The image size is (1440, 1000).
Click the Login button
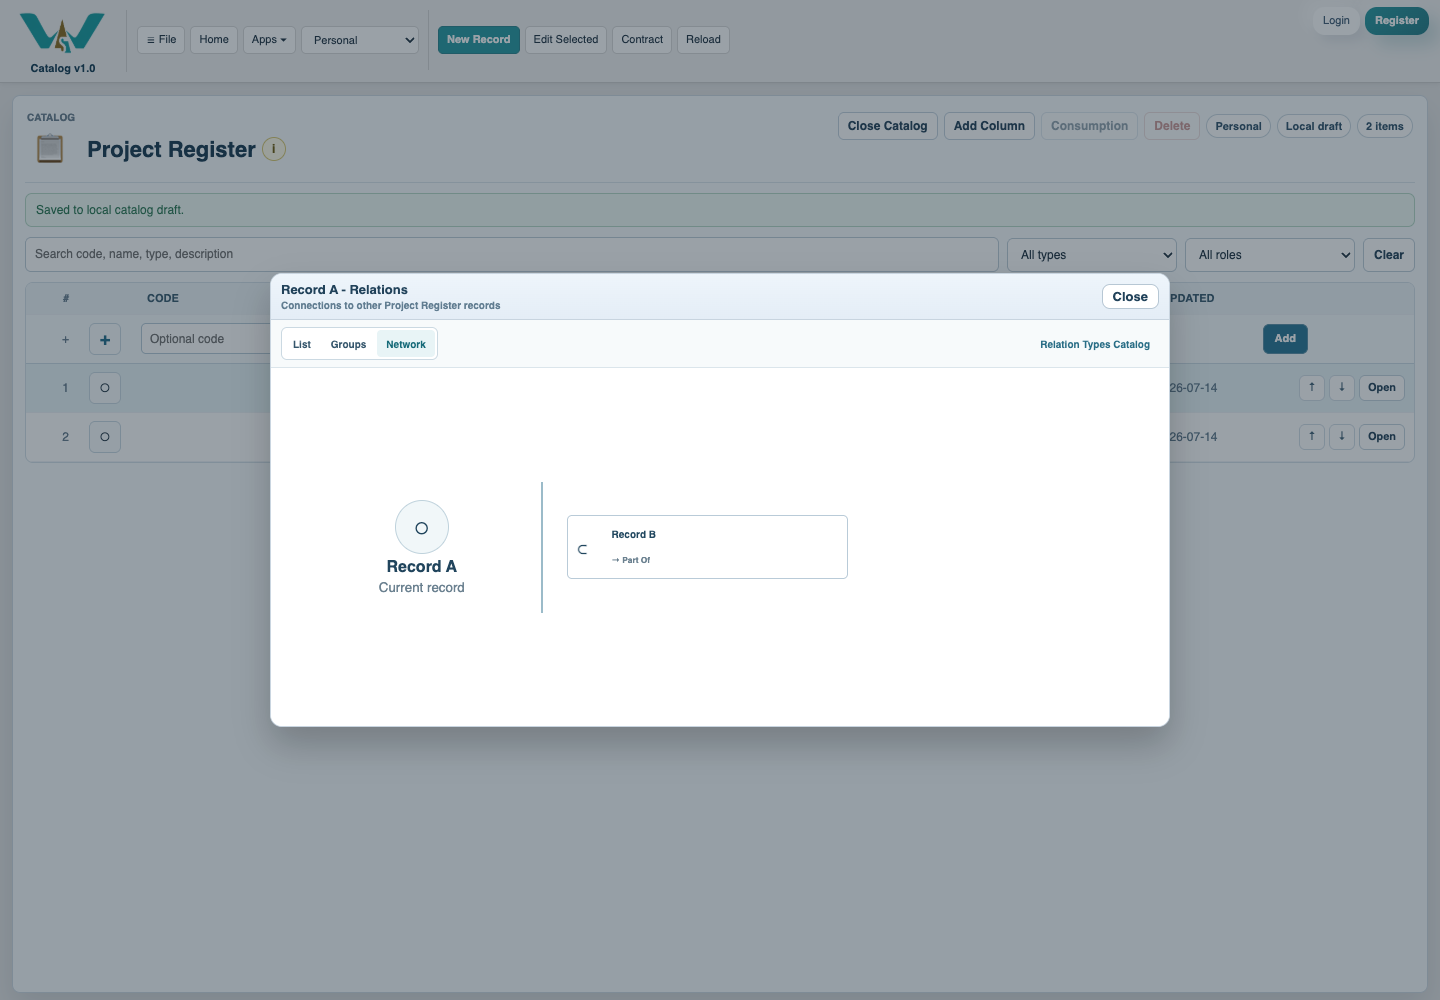coord(1336,21)
